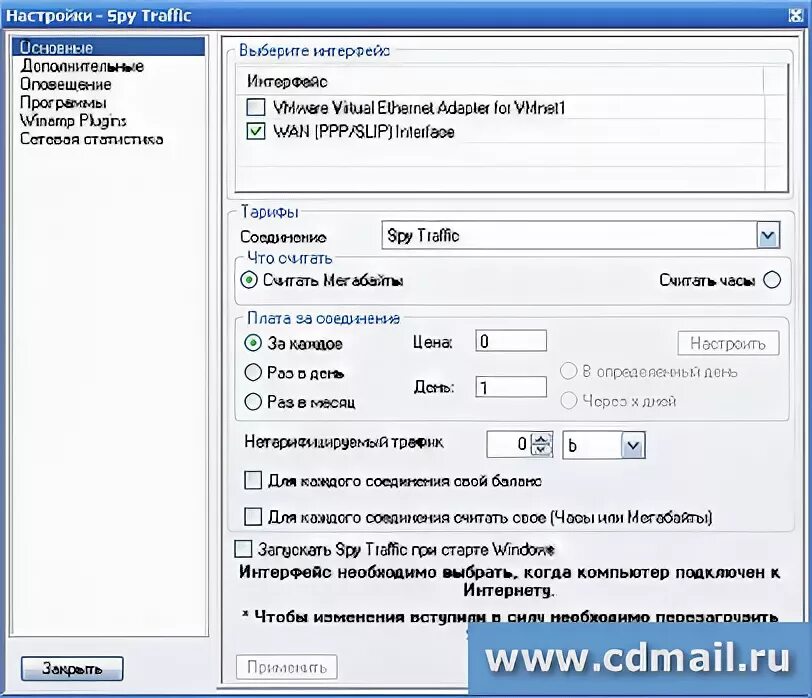This screenshot has height=698, width=812.
Task: Open the Winamp Plugins category
Action: tap(73, 121)
